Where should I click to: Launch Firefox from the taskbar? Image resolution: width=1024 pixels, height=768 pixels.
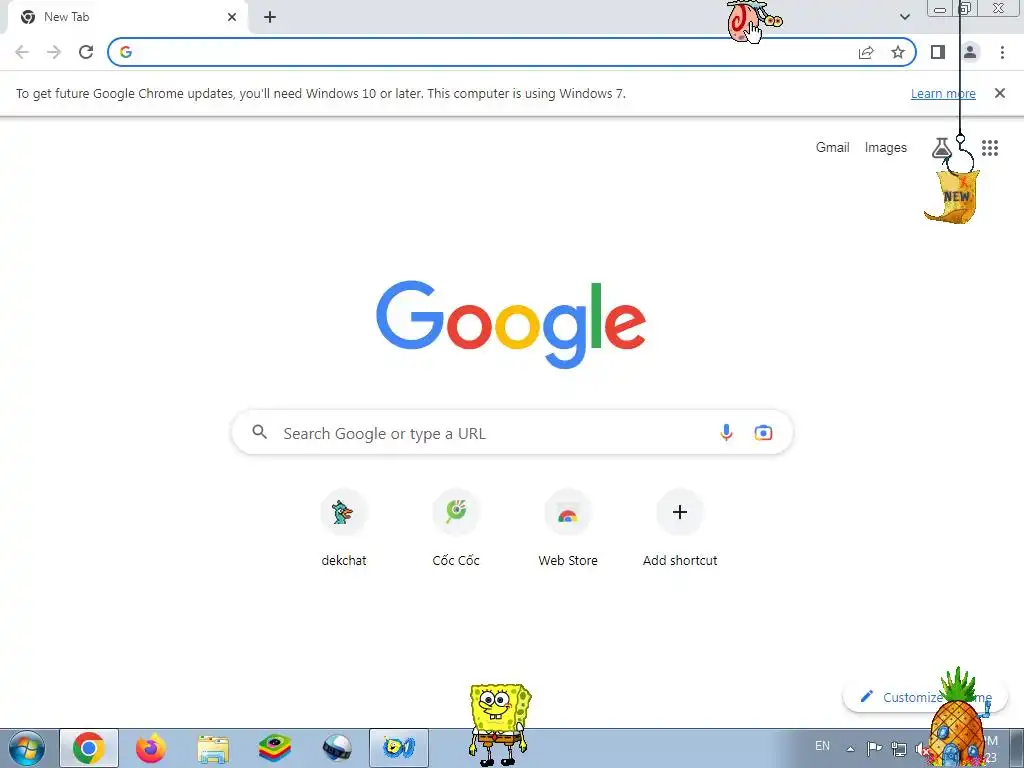click(x=151, y=748)
